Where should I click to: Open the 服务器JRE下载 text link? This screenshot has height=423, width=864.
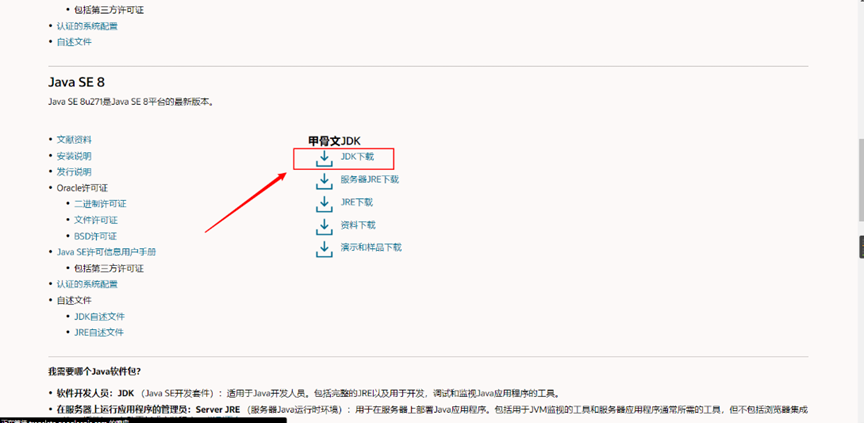tap(370, 179)
